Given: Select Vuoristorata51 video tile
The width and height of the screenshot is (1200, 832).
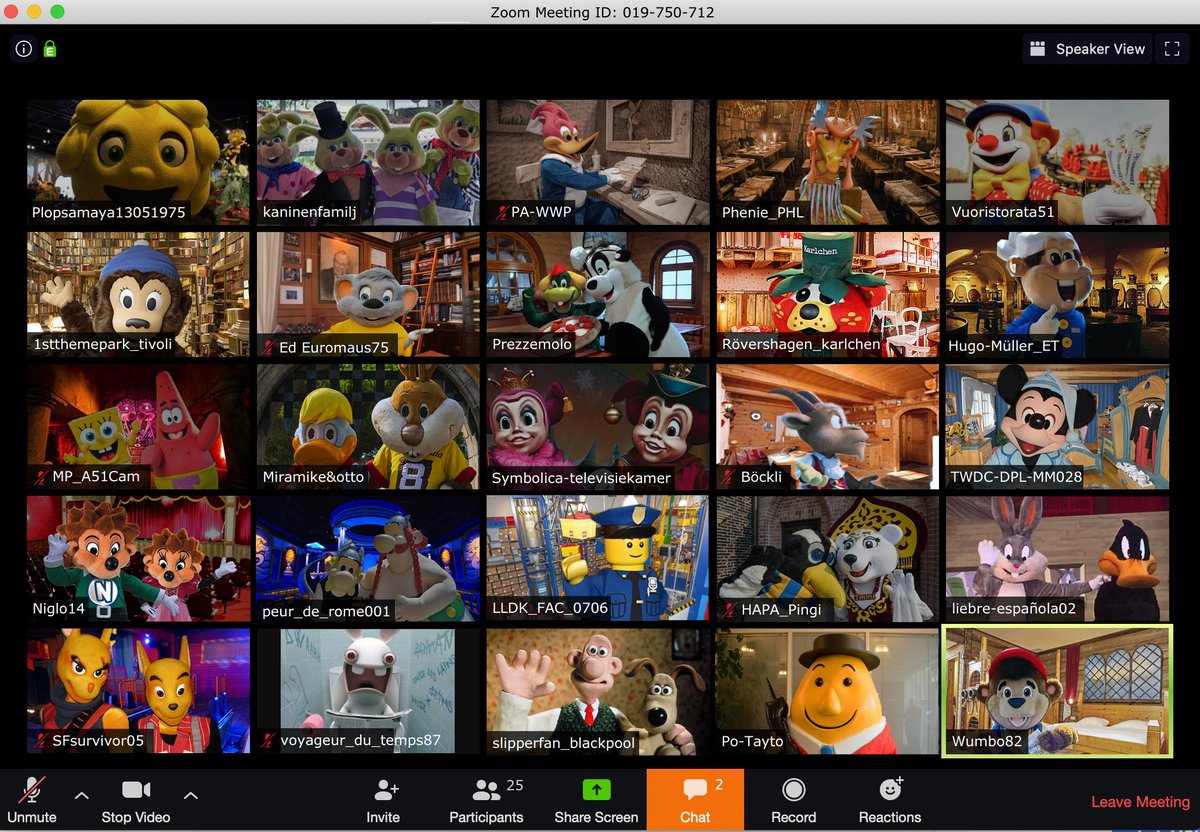Looking at the screenshot, I should pyautogui.click(x=1057, y=161).
